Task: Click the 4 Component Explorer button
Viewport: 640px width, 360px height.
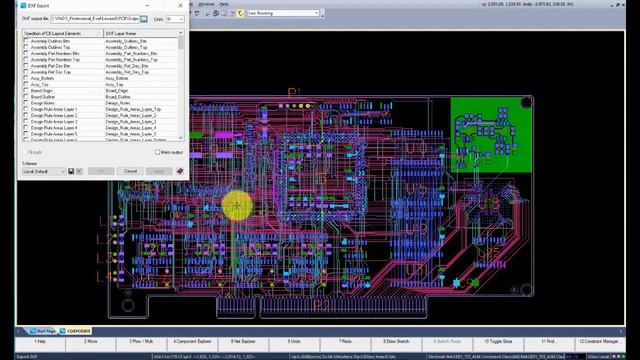Action: [192, 344]
